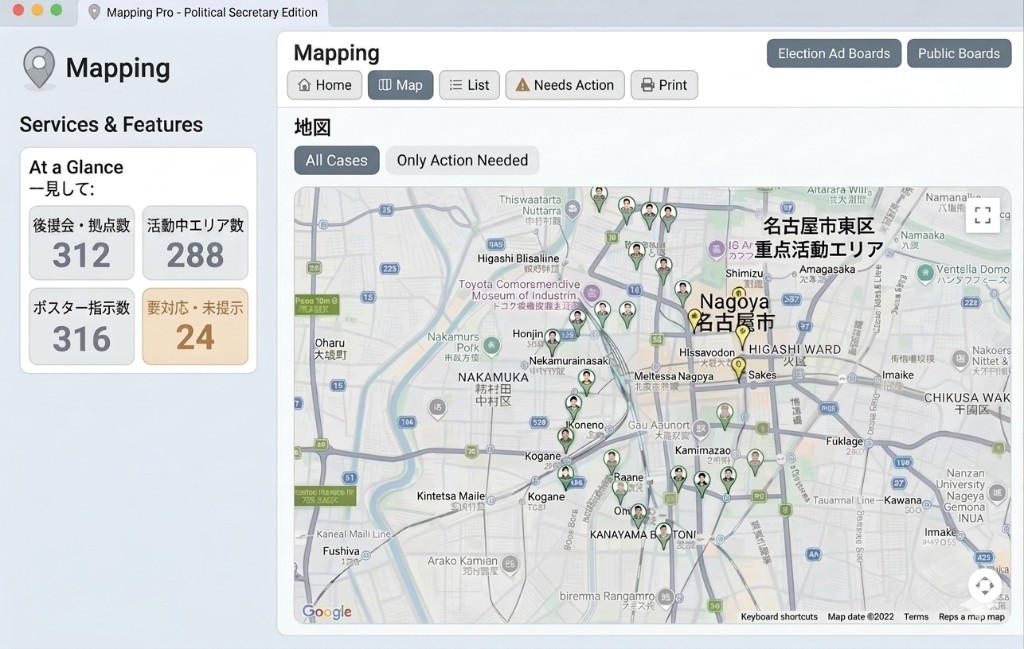Click the ポスター指示数 316 stat card
This screenshot has height=649, width=1024.
82,326
